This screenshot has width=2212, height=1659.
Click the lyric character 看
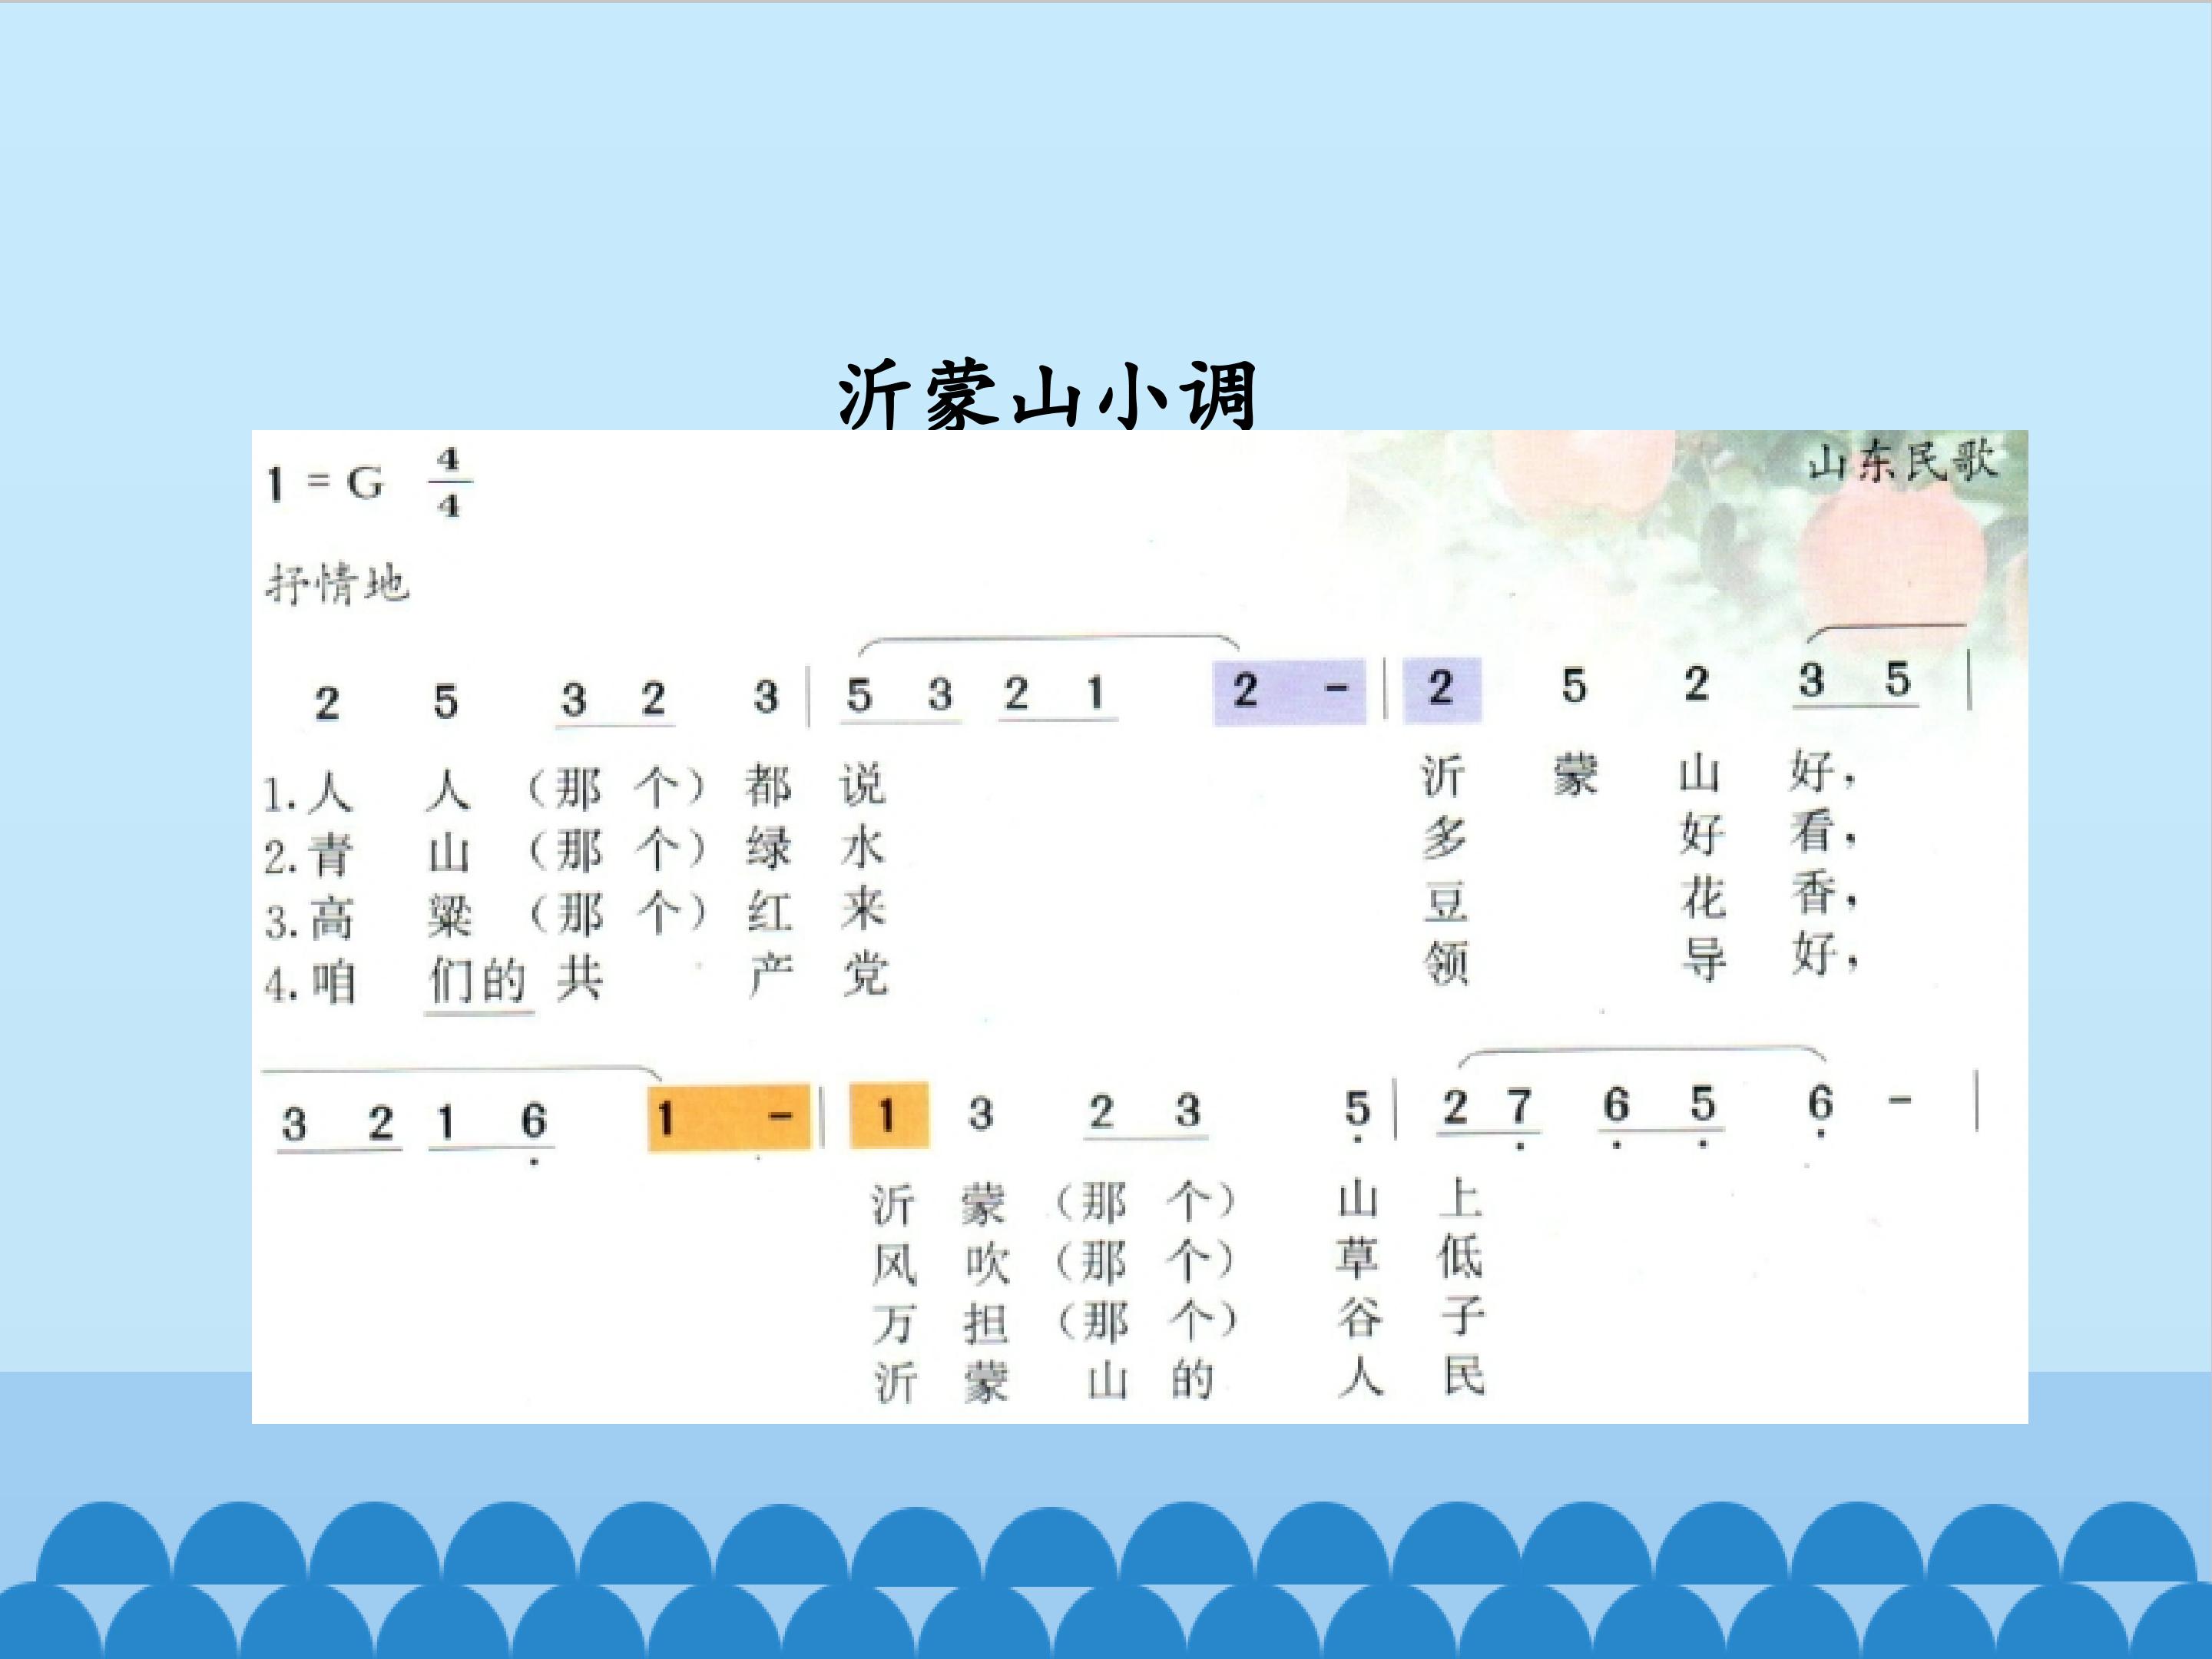pyautogui.click(x=1813, y=832)
